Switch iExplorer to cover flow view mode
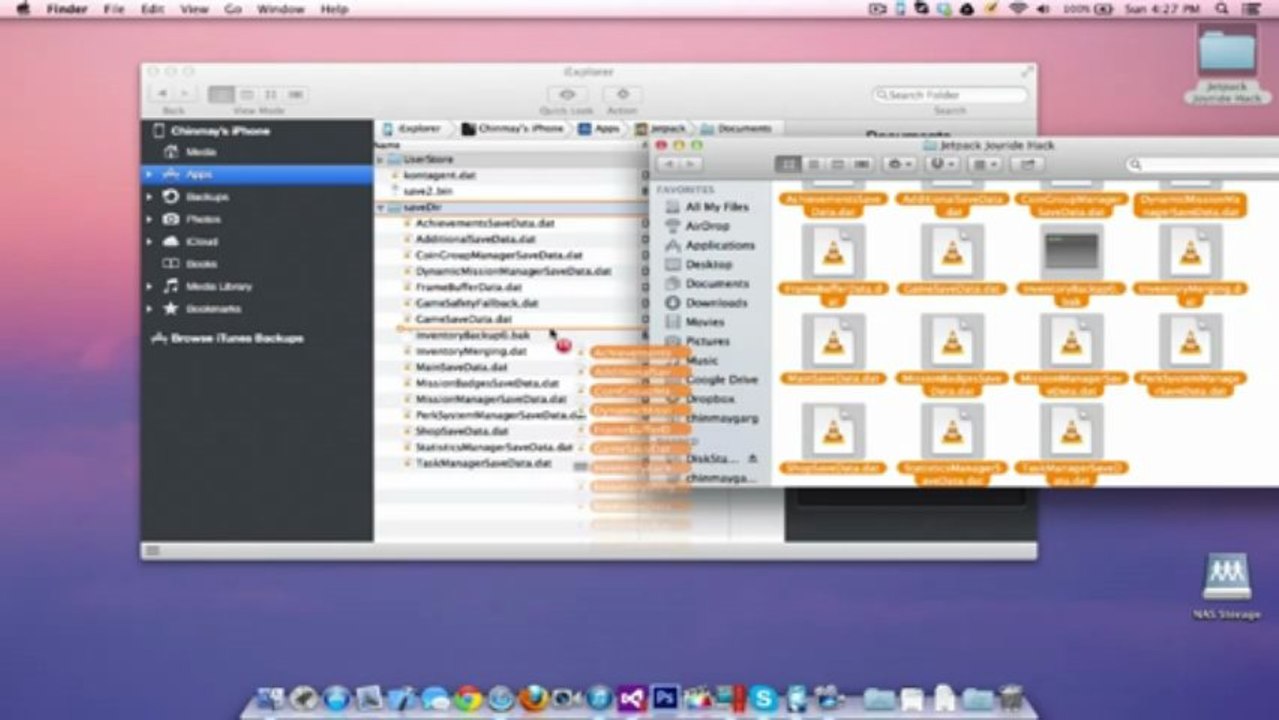The image size is (1279, 720). click(x=295, y=94)
